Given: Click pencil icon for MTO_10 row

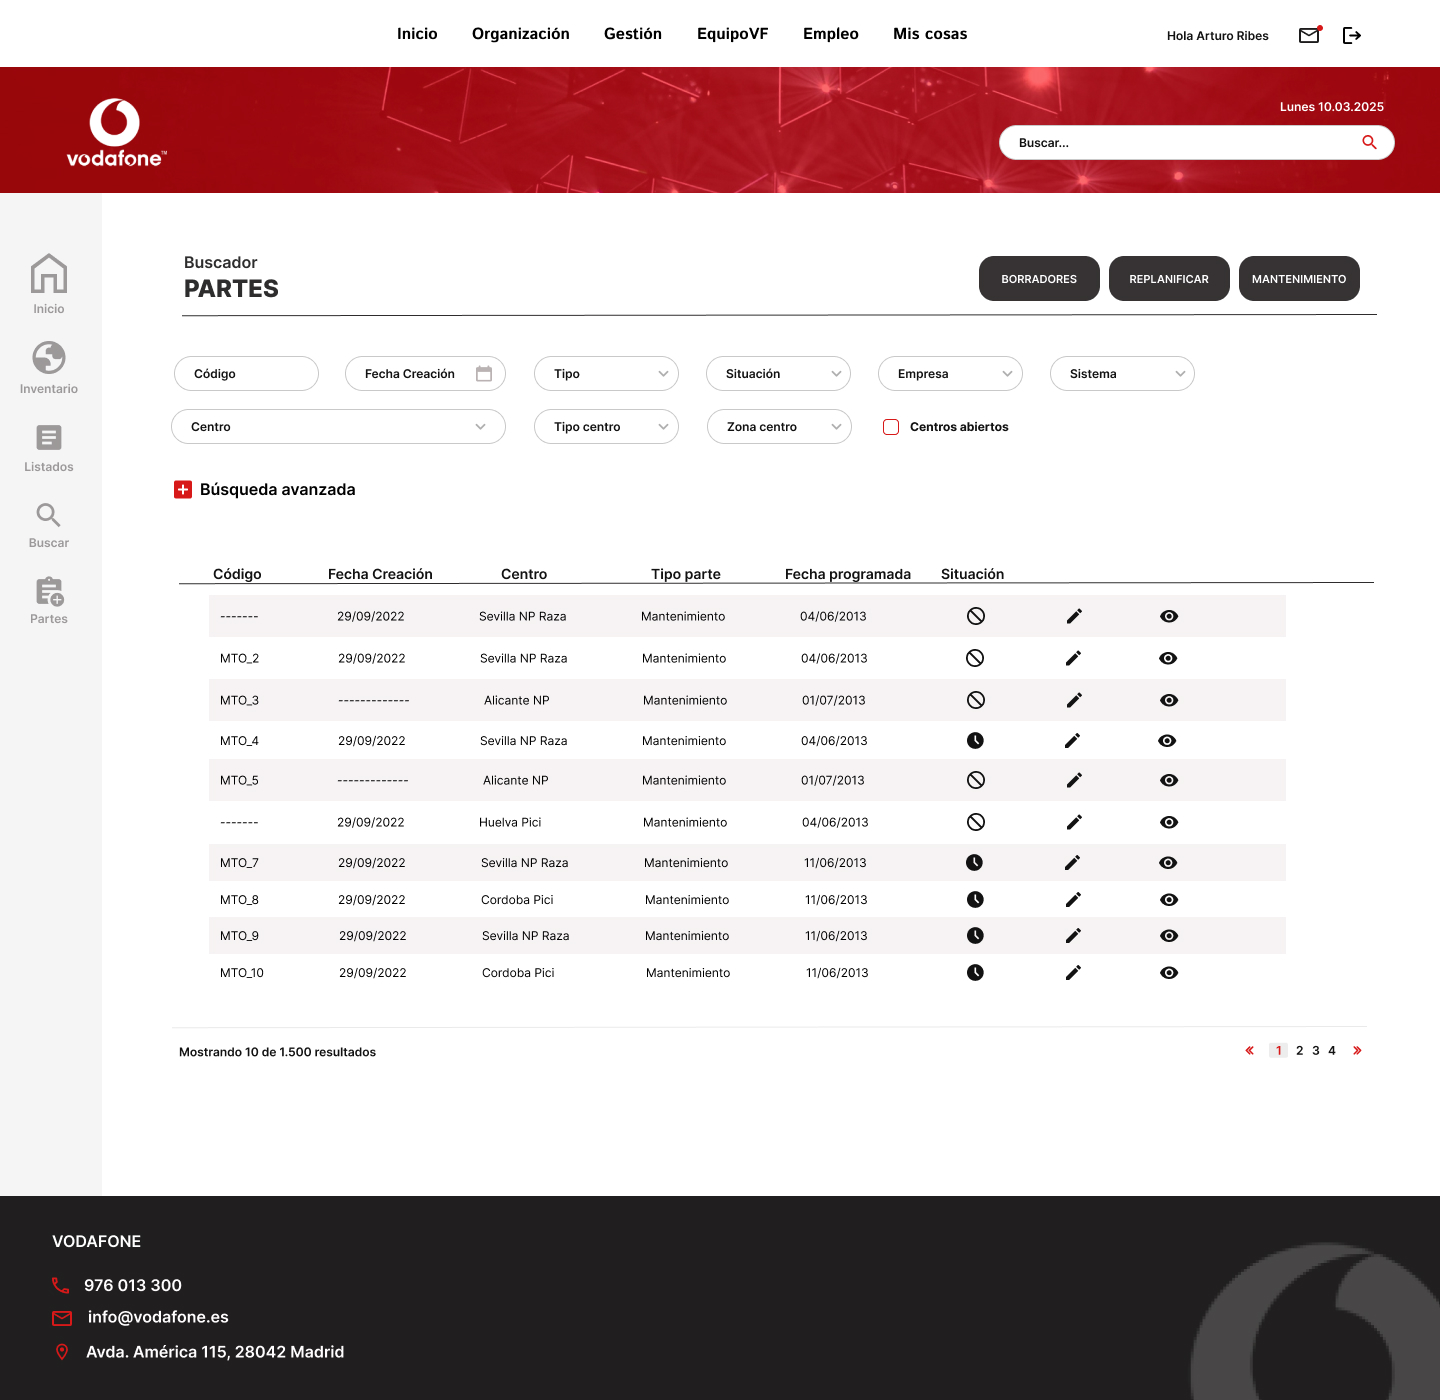Looking at the screenshot, I should (x=1073, y=973).
